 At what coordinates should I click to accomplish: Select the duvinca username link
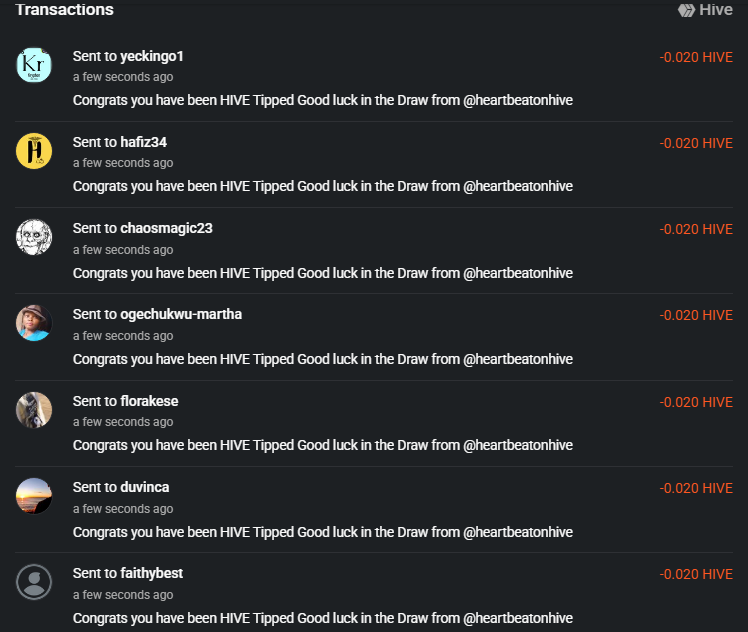tap(145, 487)
